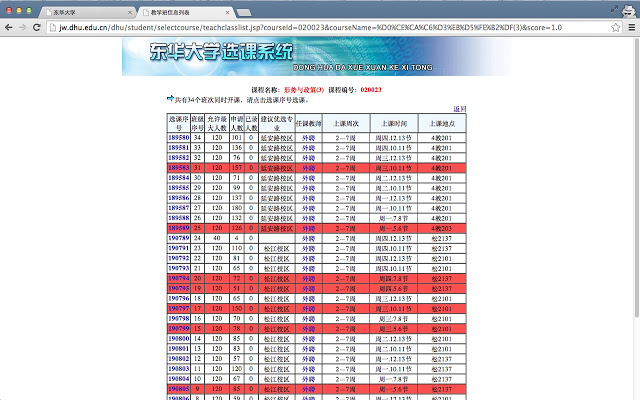The image size is (640, 400).
Task: Select course number 190789
Action: pos(179,238)
